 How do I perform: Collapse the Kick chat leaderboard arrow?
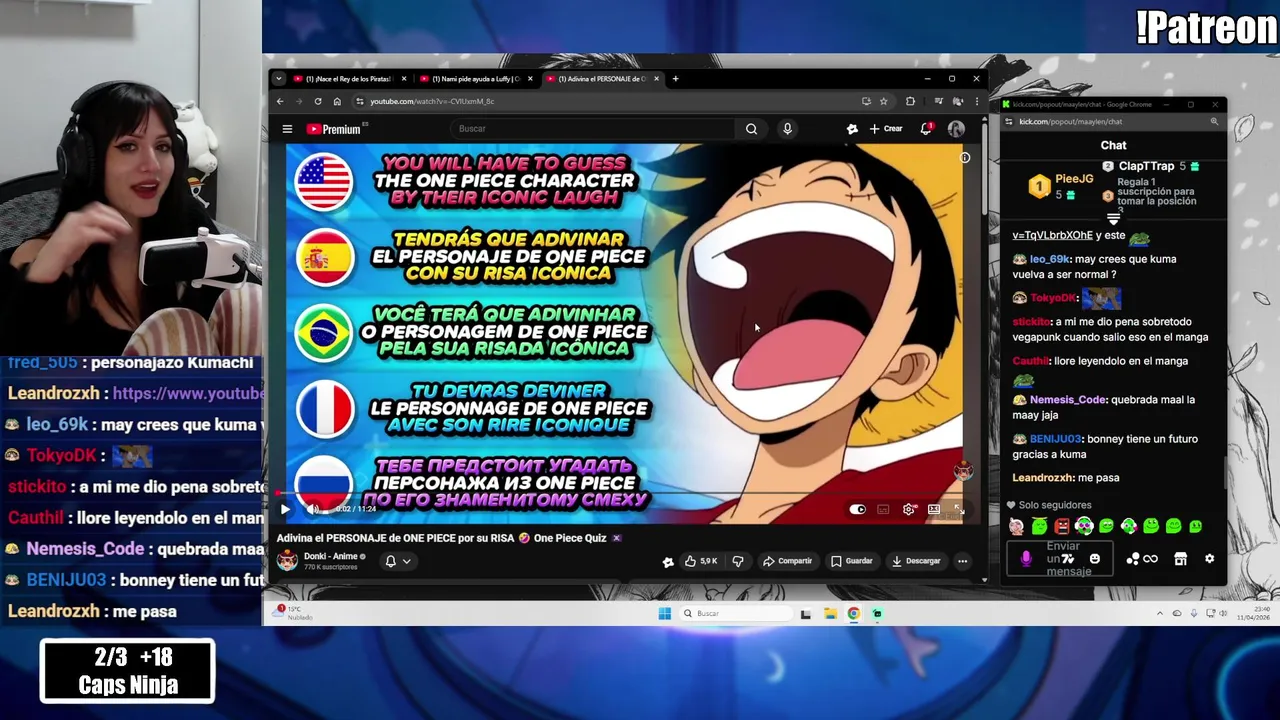1113,218
